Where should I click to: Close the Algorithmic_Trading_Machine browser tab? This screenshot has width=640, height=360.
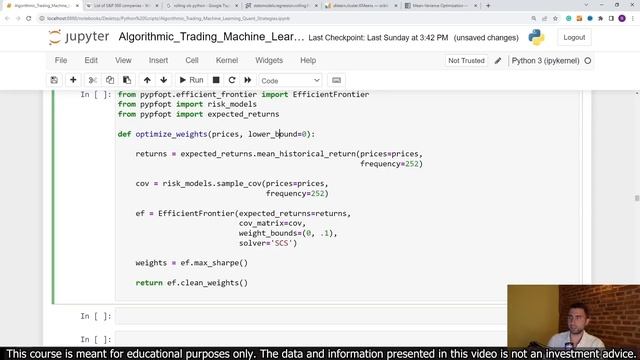pos(77,6)
